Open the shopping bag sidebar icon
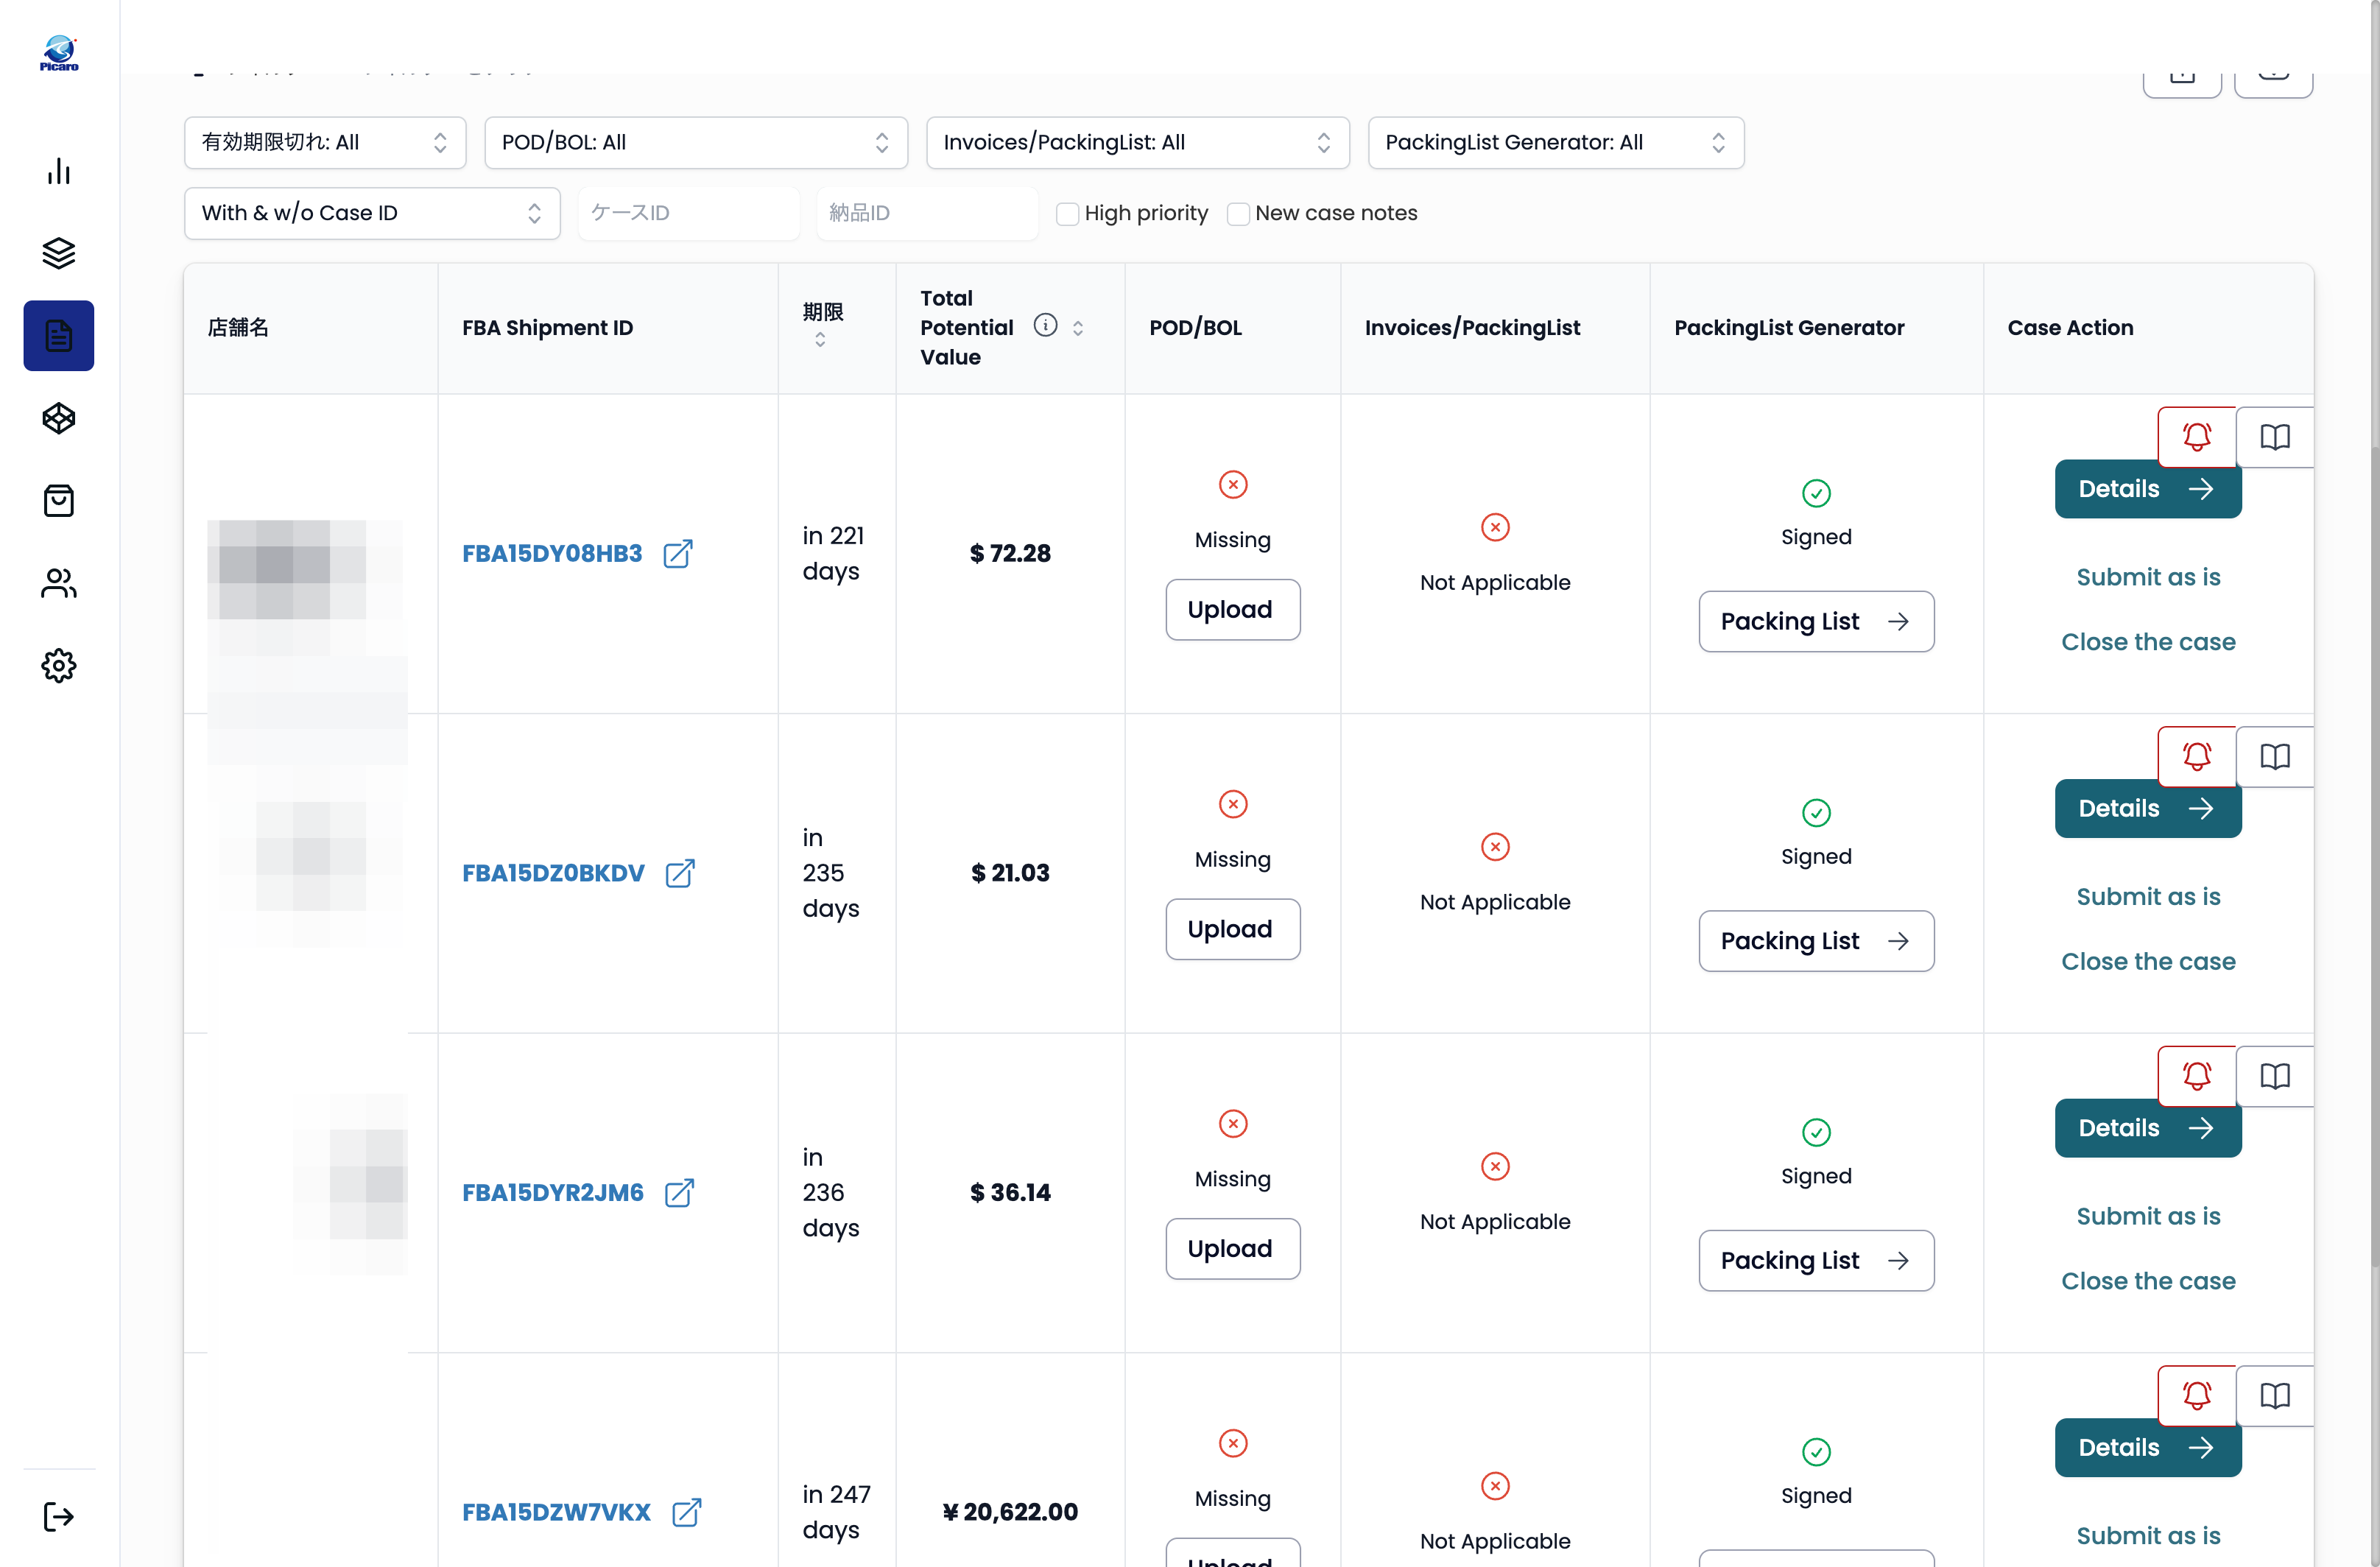The height and width of the screenshot is (1567, 2380). pos(59,500)
